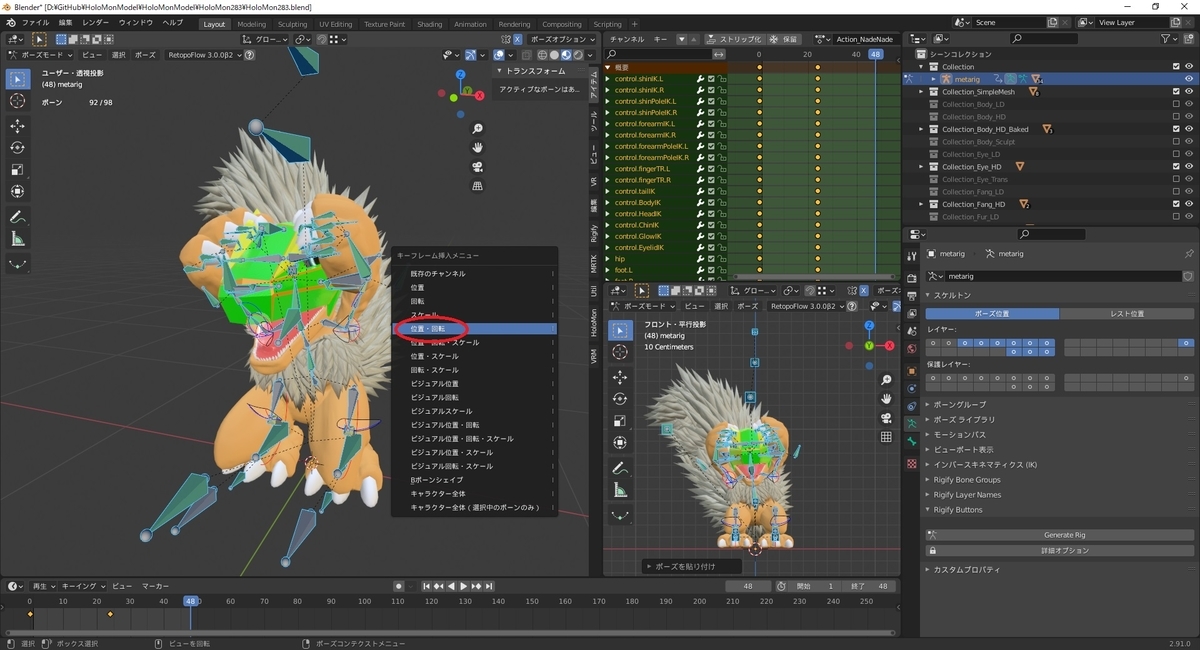Toggle the wrench on control.shinIK.L channel

tap(701, 79)
